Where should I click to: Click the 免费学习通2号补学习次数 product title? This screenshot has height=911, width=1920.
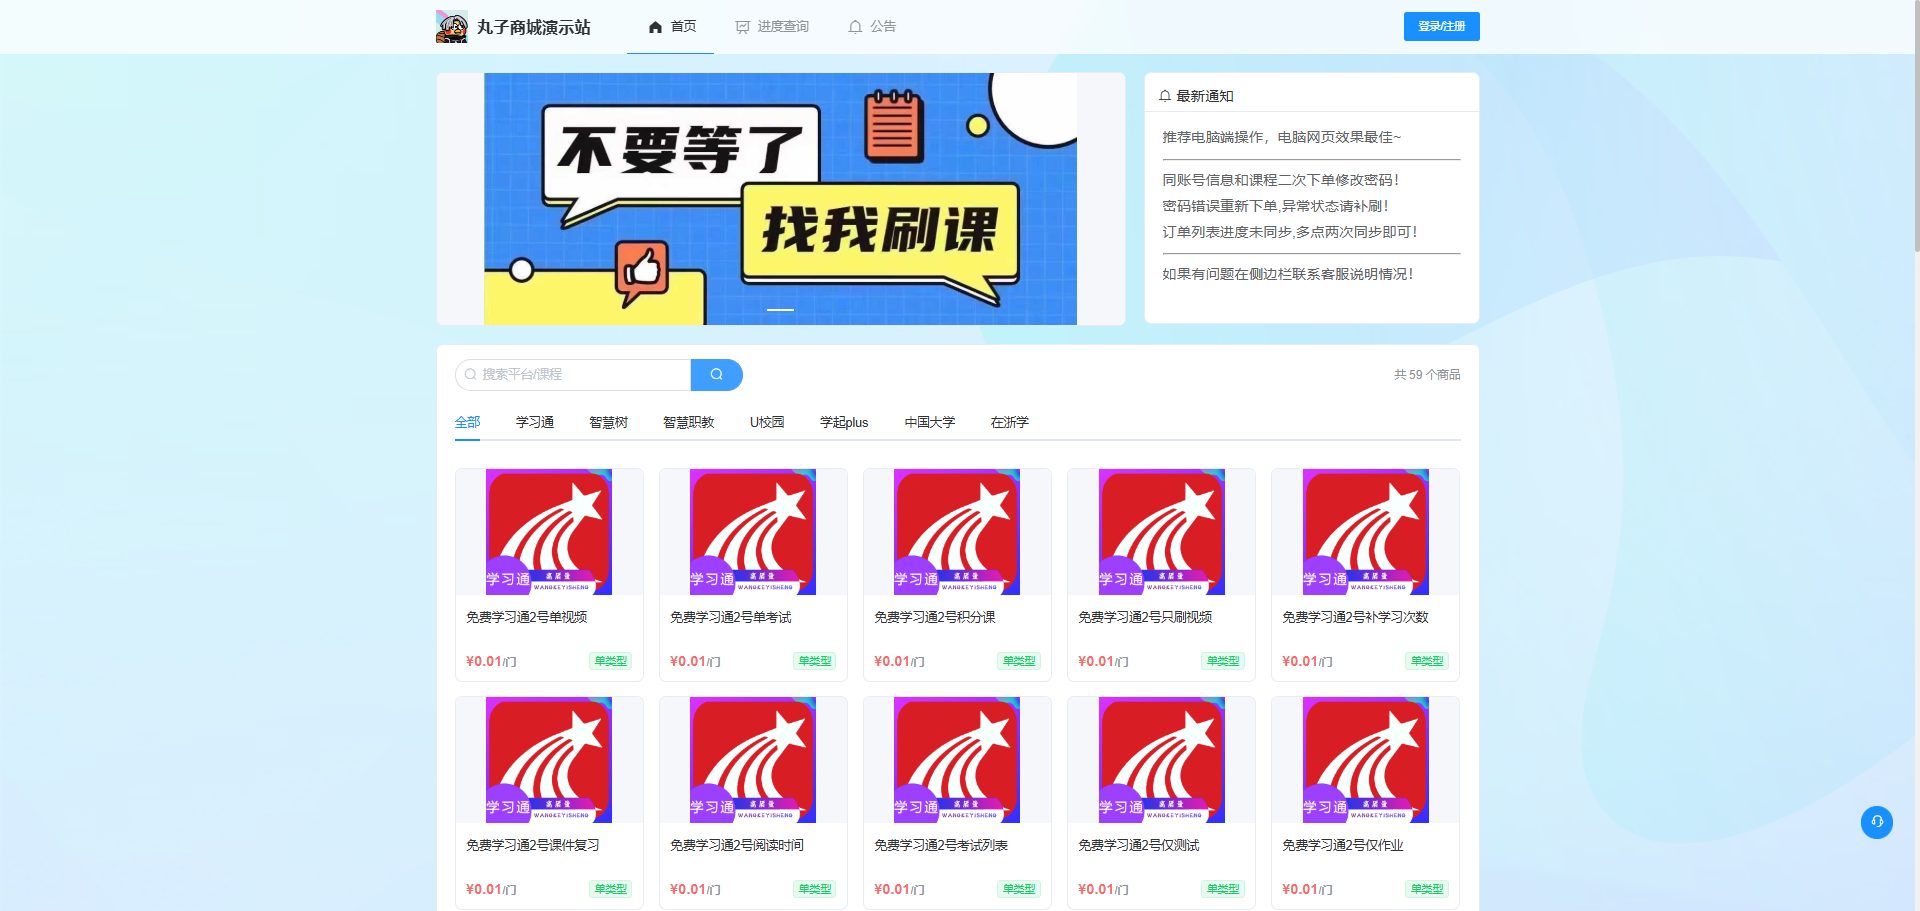tap(1356, 618)
